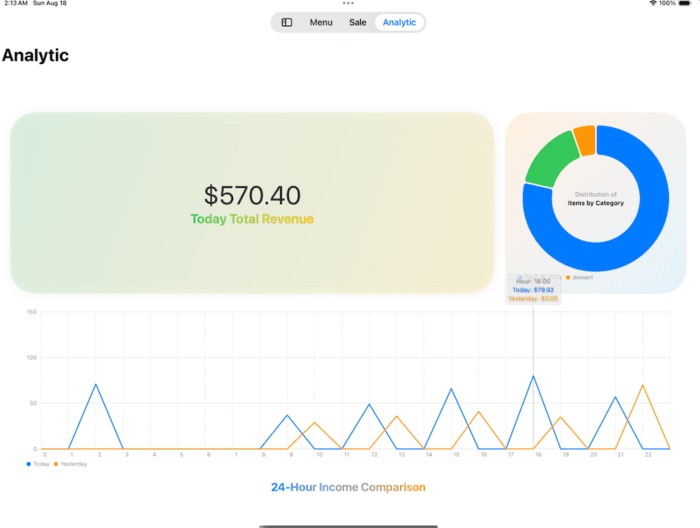
Task: Switch to the Menu tab
Action: 321,22
